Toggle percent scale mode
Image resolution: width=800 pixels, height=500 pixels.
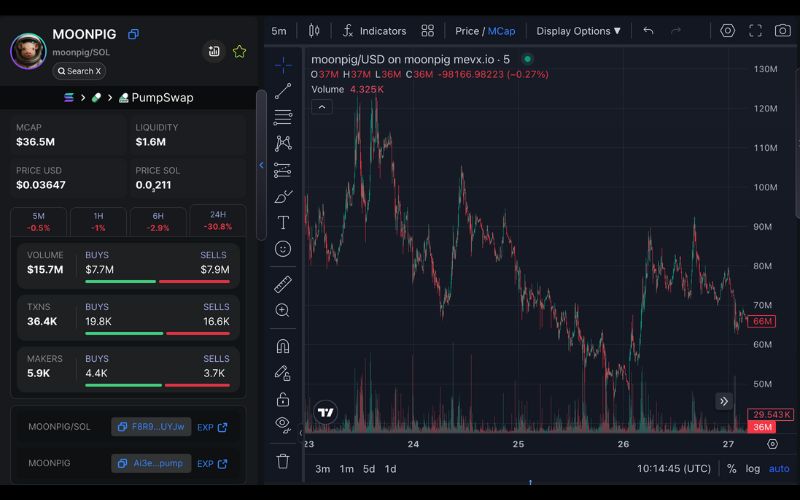(732, 468)
